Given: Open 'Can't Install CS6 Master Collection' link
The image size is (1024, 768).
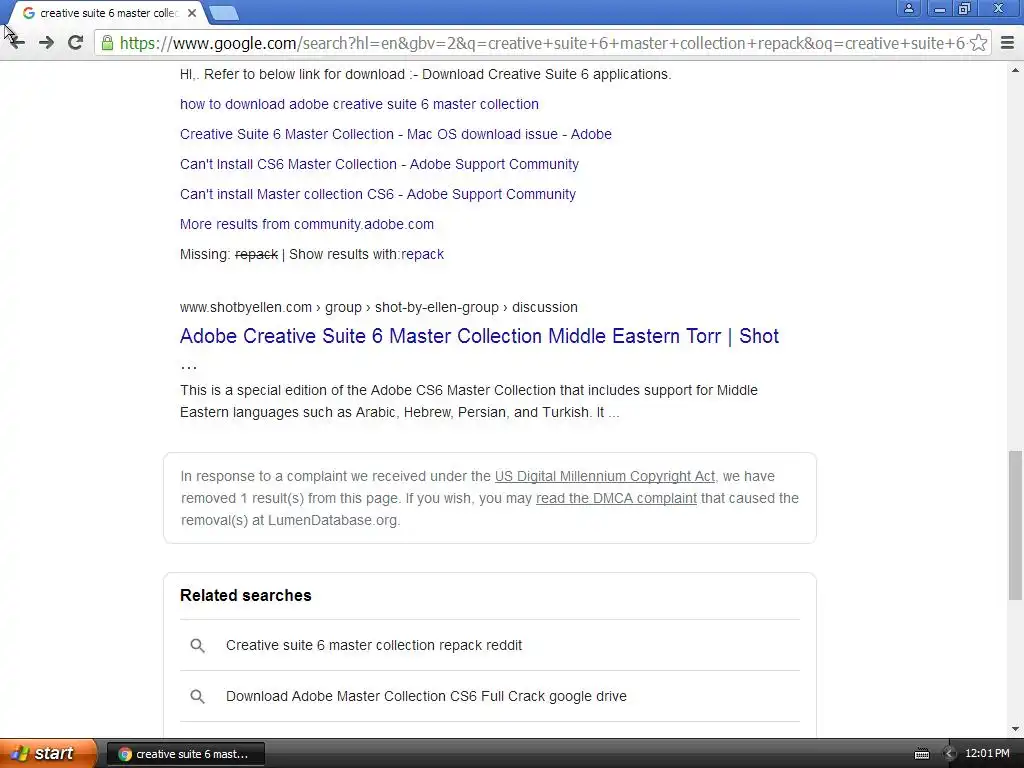Looking at the screenshot, I should (379, 165).
